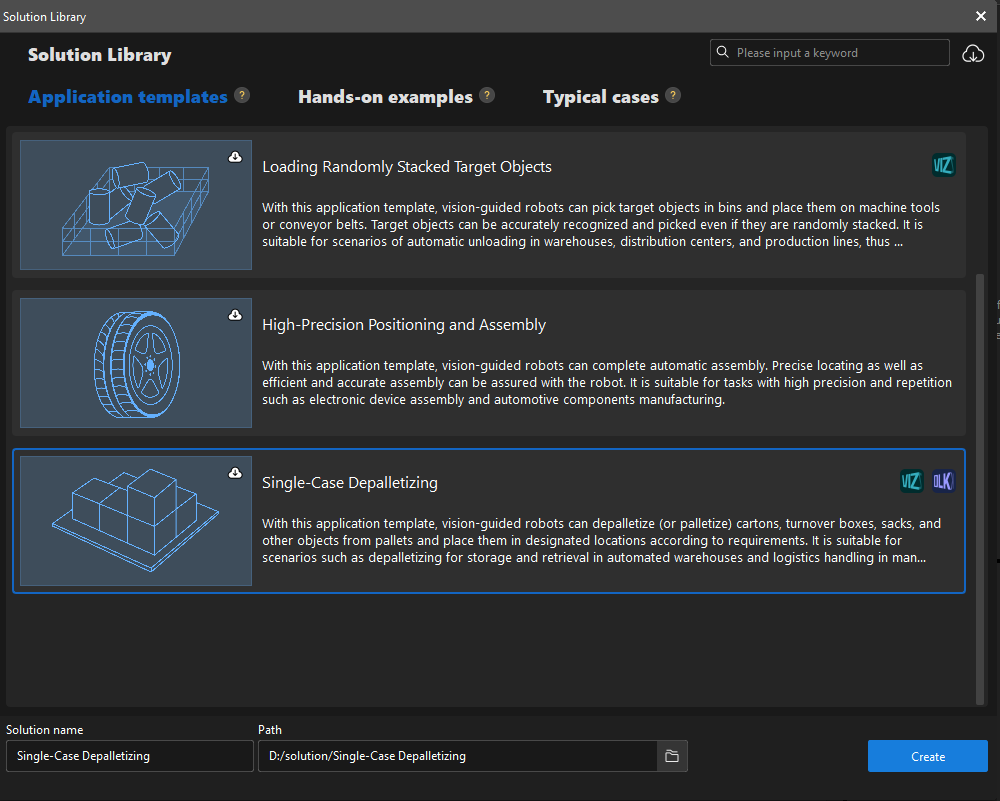Click download icon on Randomly Stacked thumbnail
Image resolution: width=1000 pixels, height=801 pixels.
tap(235, 157)
